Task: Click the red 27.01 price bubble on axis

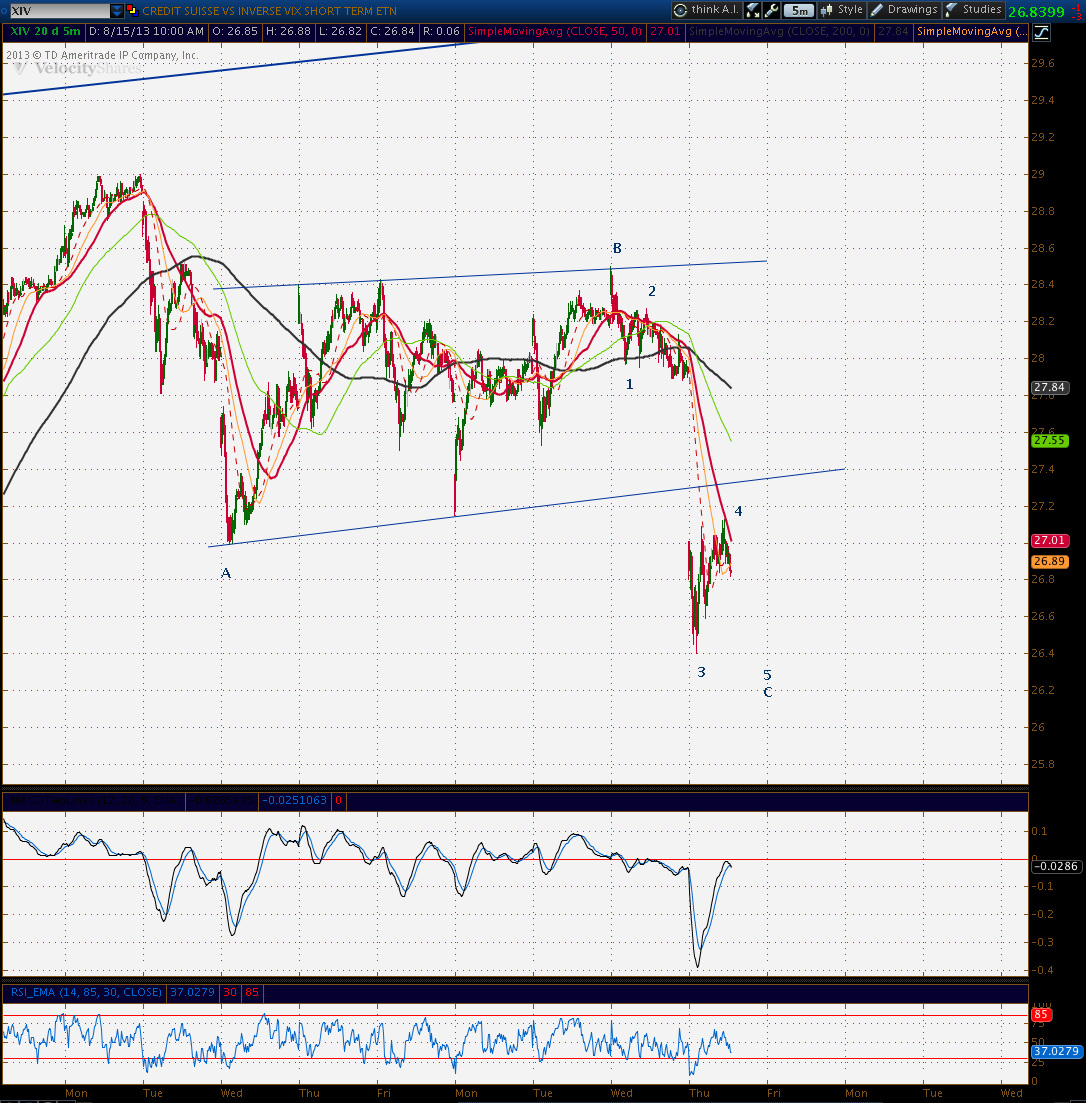Action: tap(1049, 540)
